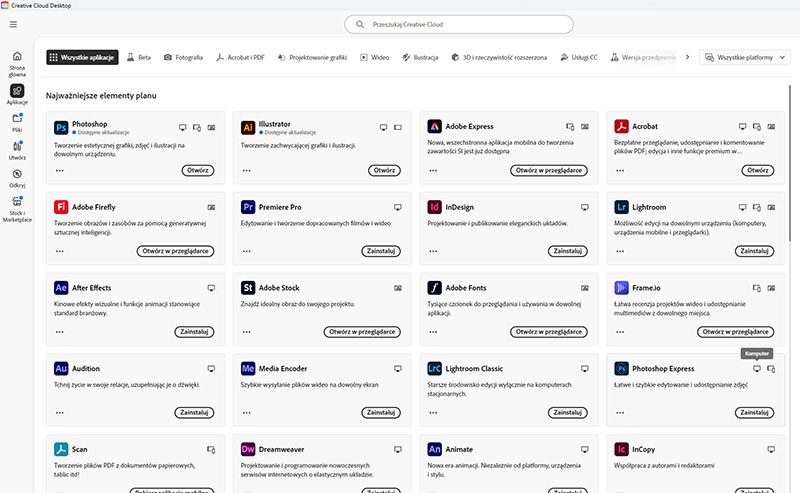This screenshot has width=800, height=493.
Task: Install Lightroom with Zainstaluj
Action: (755, 251)
